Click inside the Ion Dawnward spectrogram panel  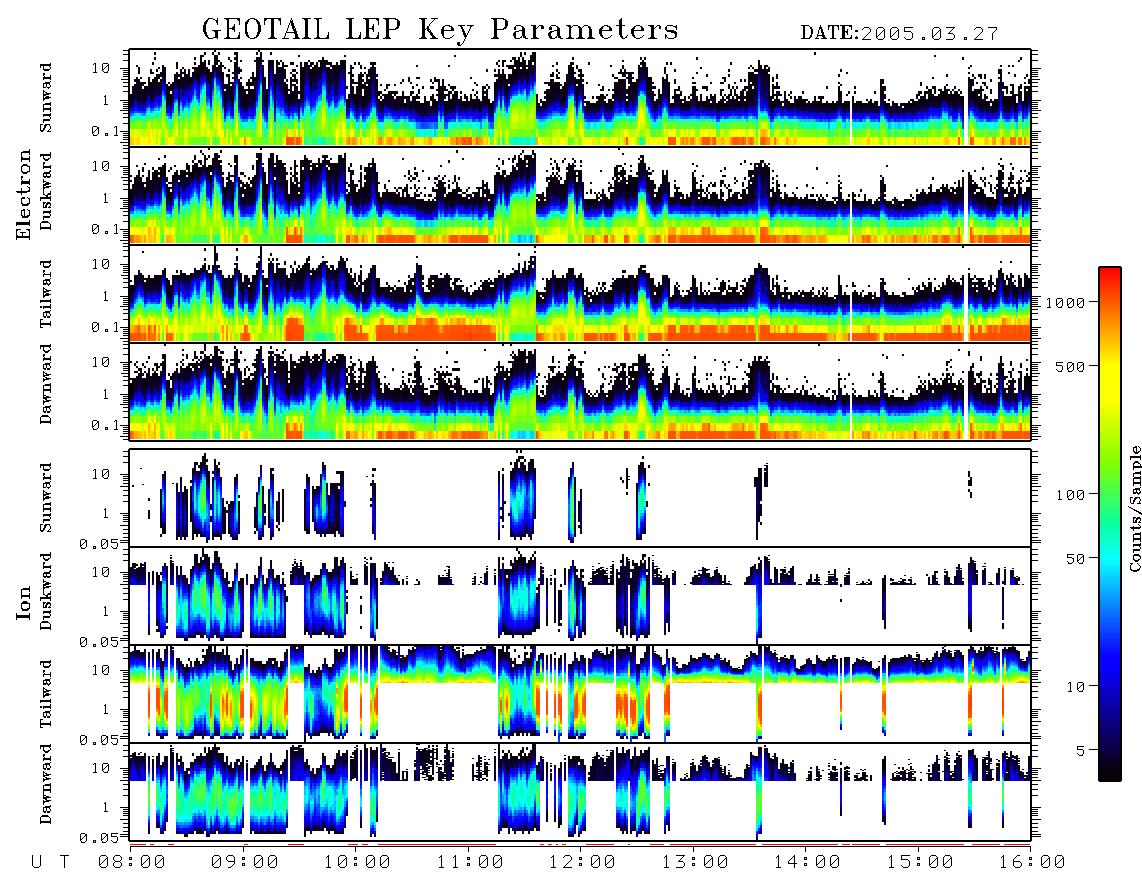[x=580, y=792]
